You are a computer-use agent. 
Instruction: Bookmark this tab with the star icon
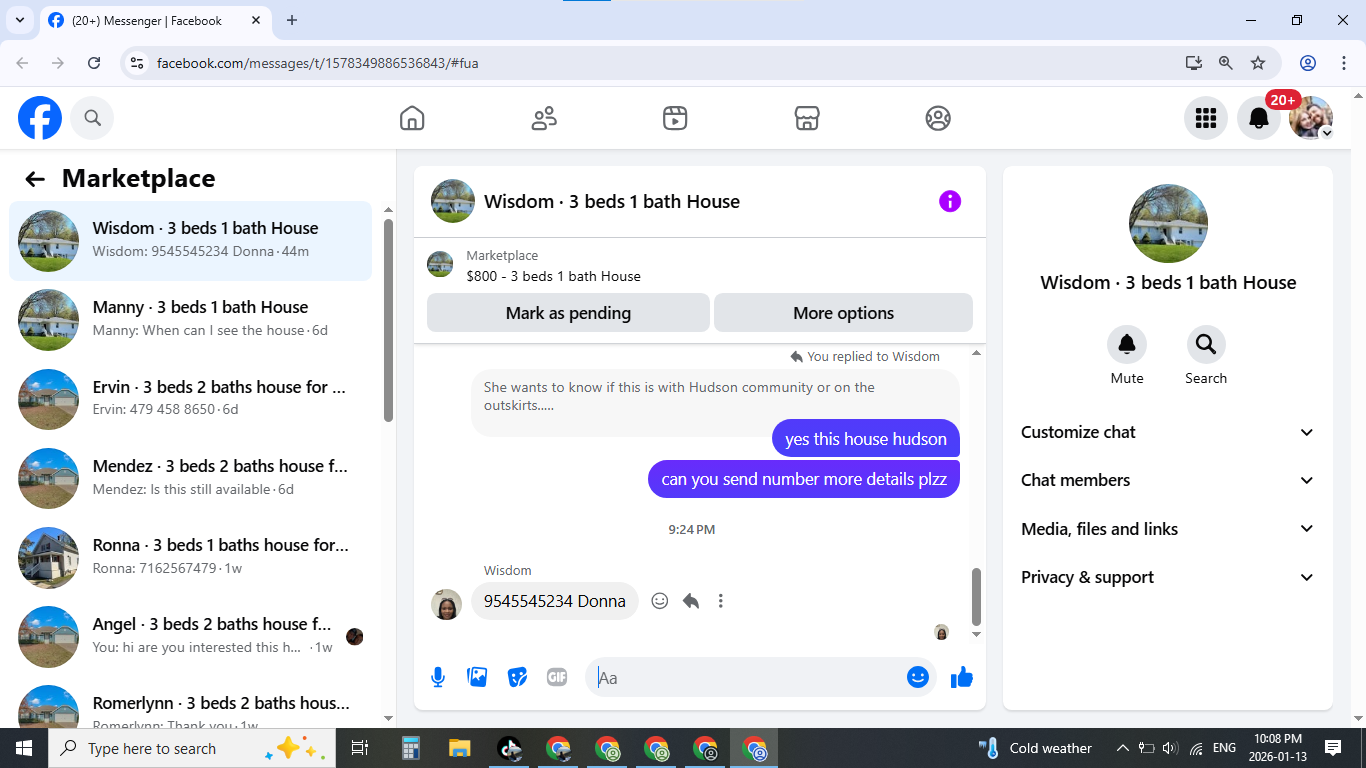pos(1258,63)
